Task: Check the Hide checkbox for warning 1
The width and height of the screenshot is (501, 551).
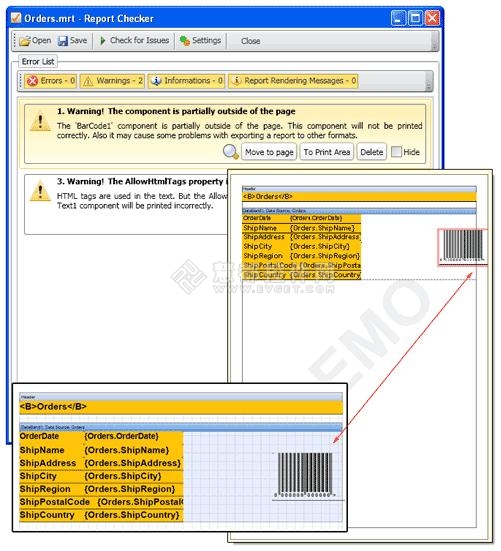Action: [396, 152]
